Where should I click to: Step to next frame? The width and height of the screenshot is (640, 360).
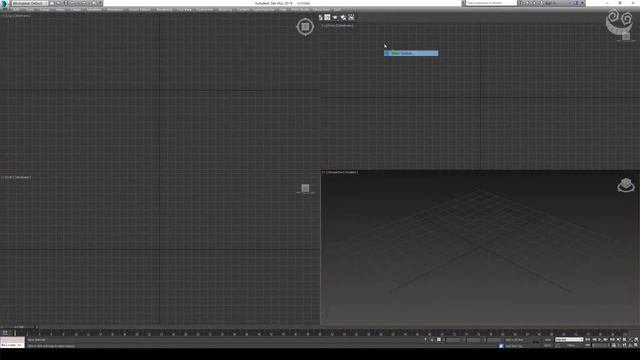(606, 340)
